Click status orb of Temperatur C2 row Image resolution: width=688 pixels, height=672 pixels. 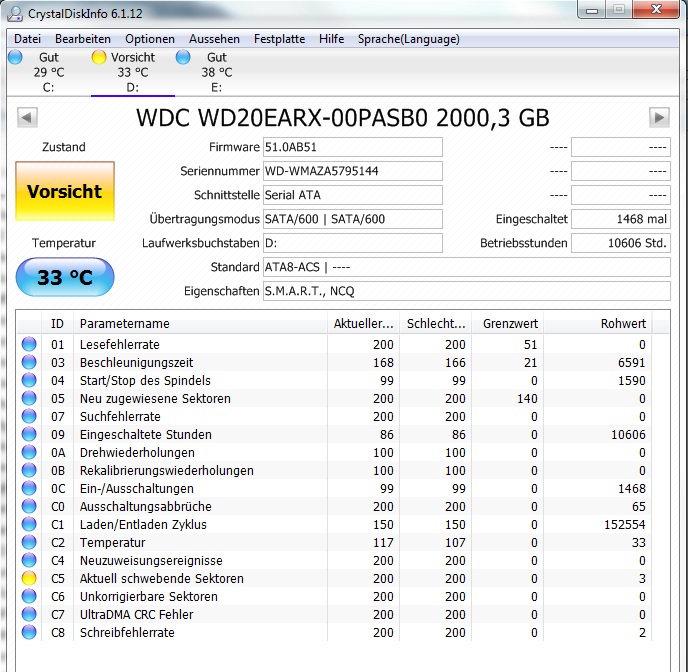29,542
